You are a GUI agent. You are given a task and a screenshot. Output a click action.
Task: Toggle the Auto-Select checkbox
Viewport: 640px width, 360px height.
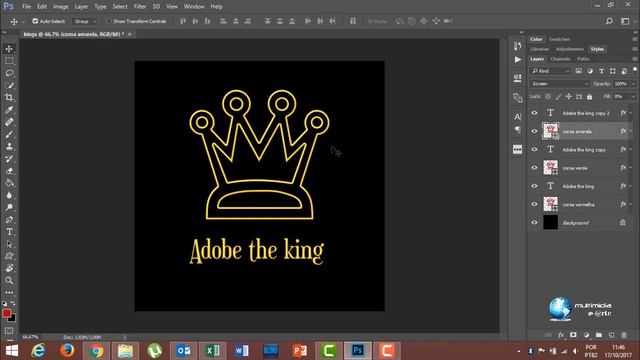[35, 21]
